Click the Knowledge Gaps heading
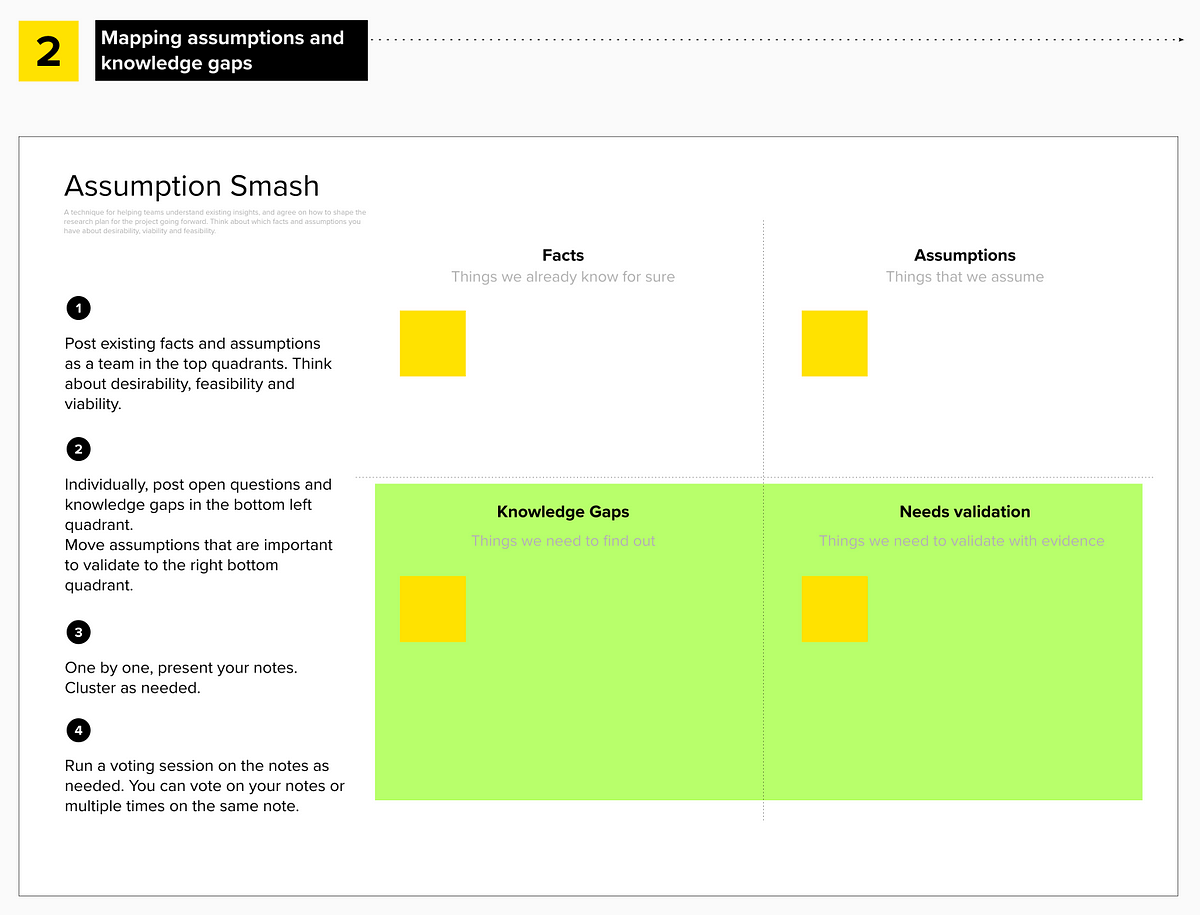The height and width of the screenshot is (915, 1200). tap(563, 511)
